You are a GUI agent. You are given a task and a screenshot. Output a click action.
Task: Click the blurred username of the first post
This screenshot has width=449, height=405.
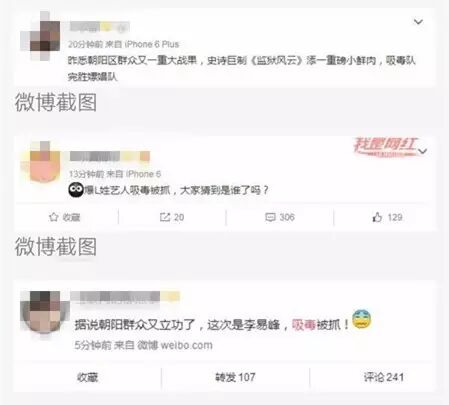pos(99,27)
